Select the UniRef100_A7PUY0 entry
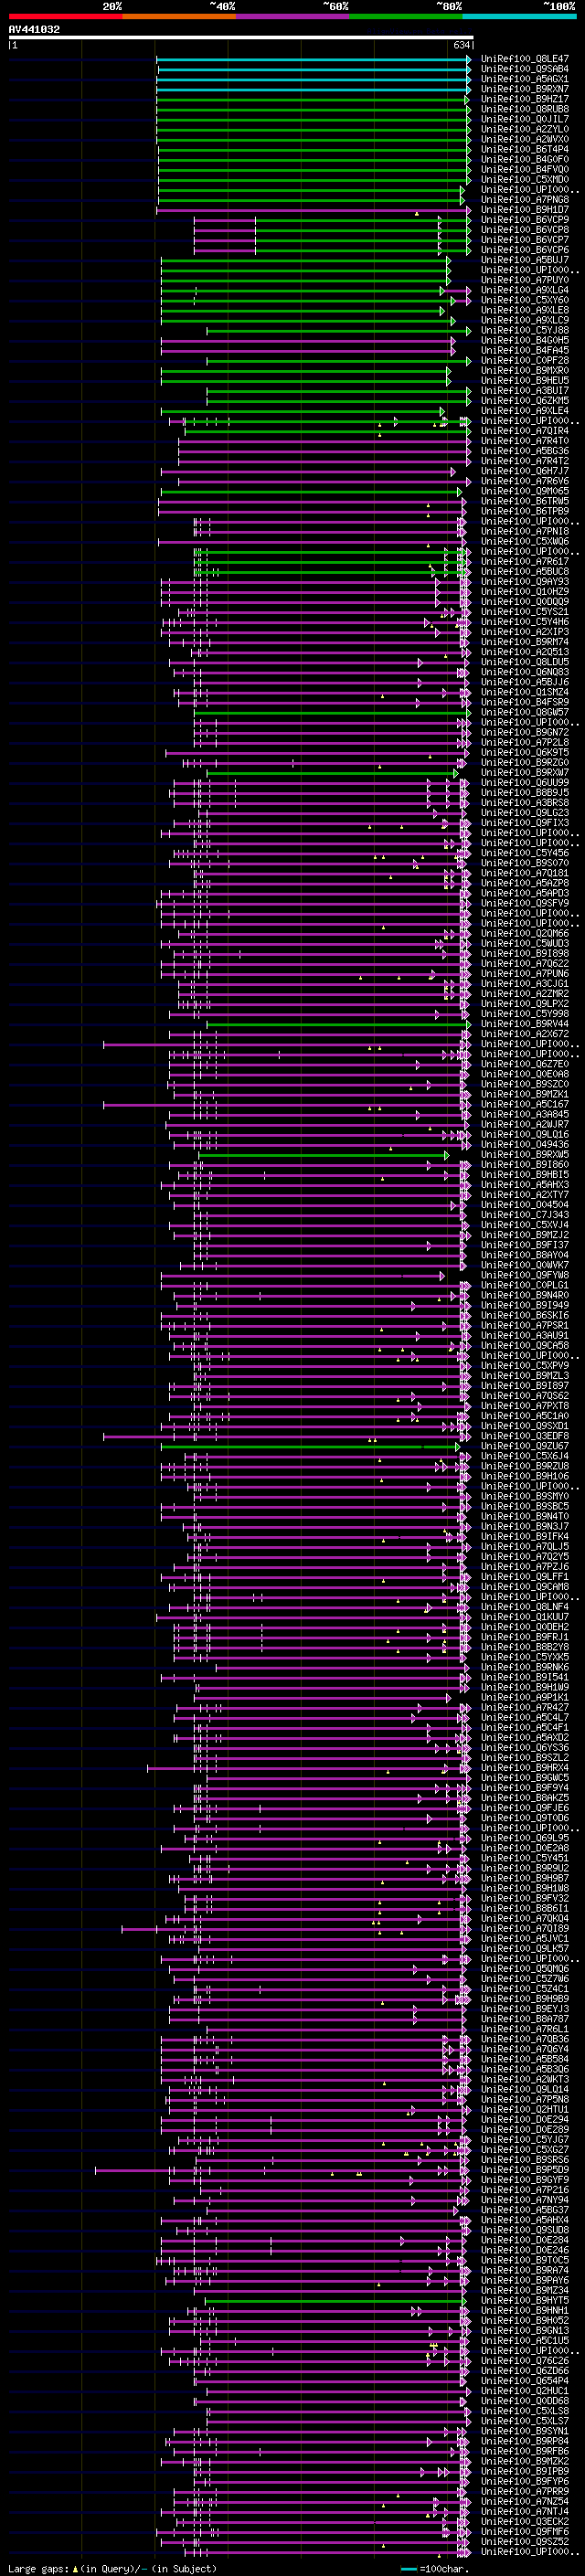 pos(525,280)
